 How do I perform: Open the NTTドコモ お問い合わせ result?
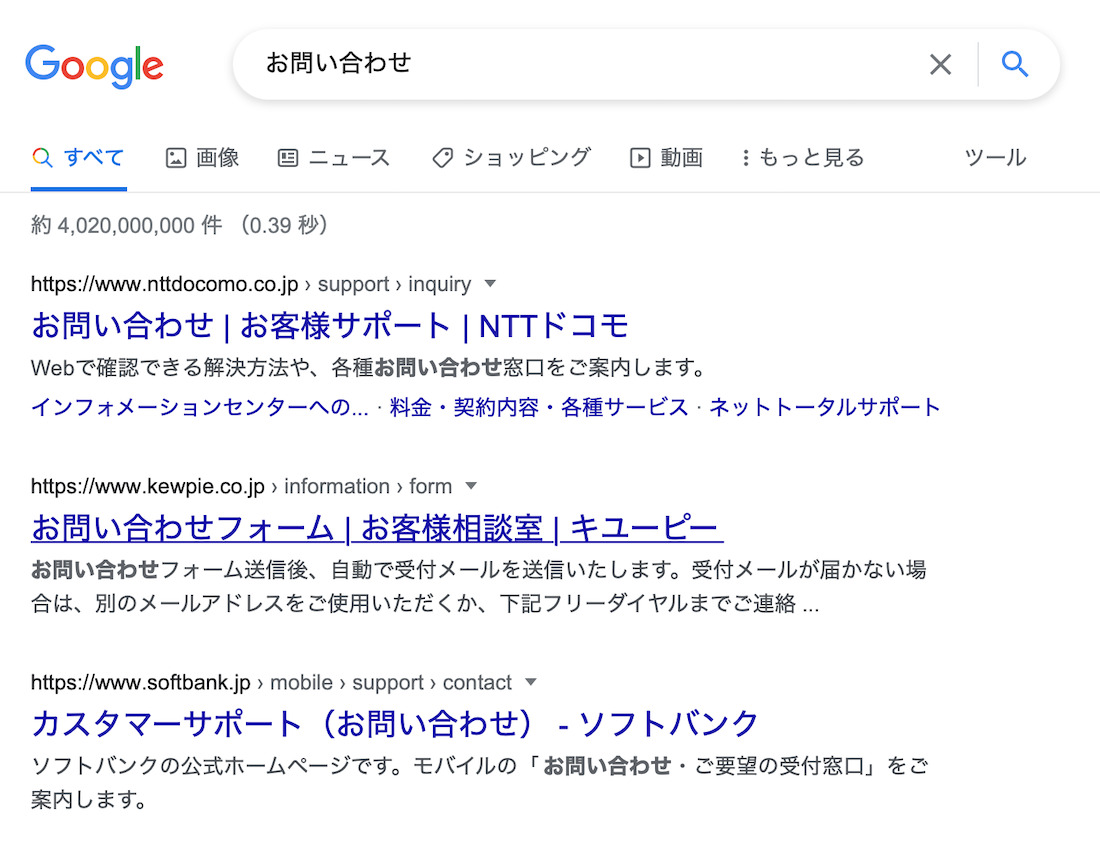pyautogui.click(x=330, y=325)
